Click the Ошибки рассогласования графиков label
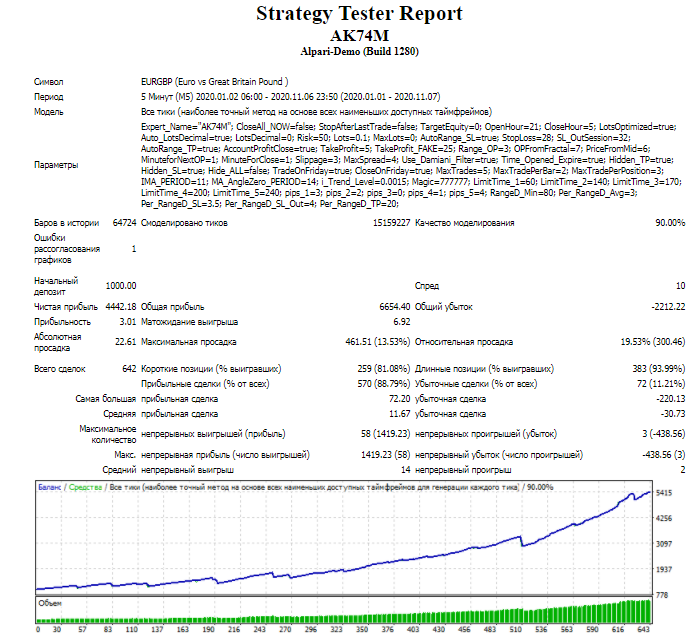Screen dimensions: 690x634 (x=67, y=249)
